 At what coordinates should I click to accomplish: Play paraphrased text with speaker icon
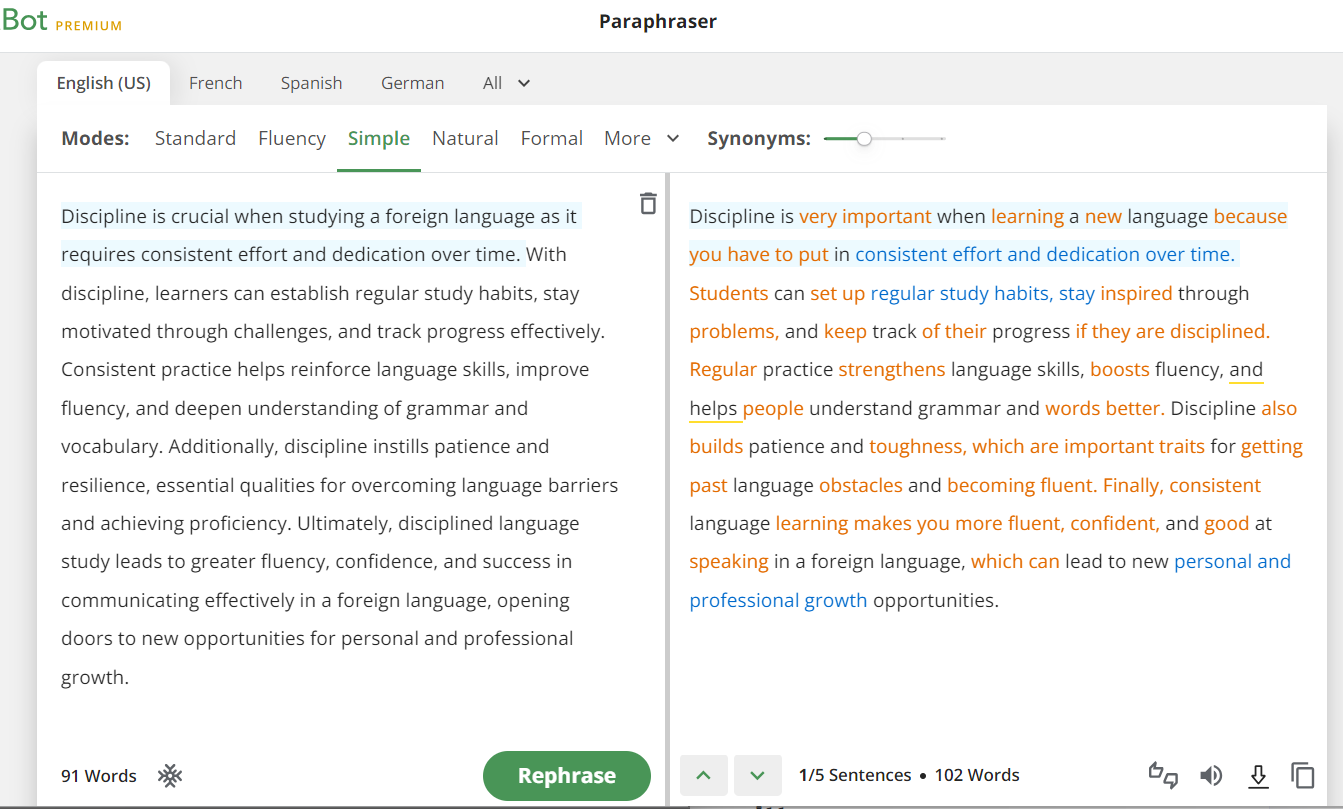click(1211, 775)
